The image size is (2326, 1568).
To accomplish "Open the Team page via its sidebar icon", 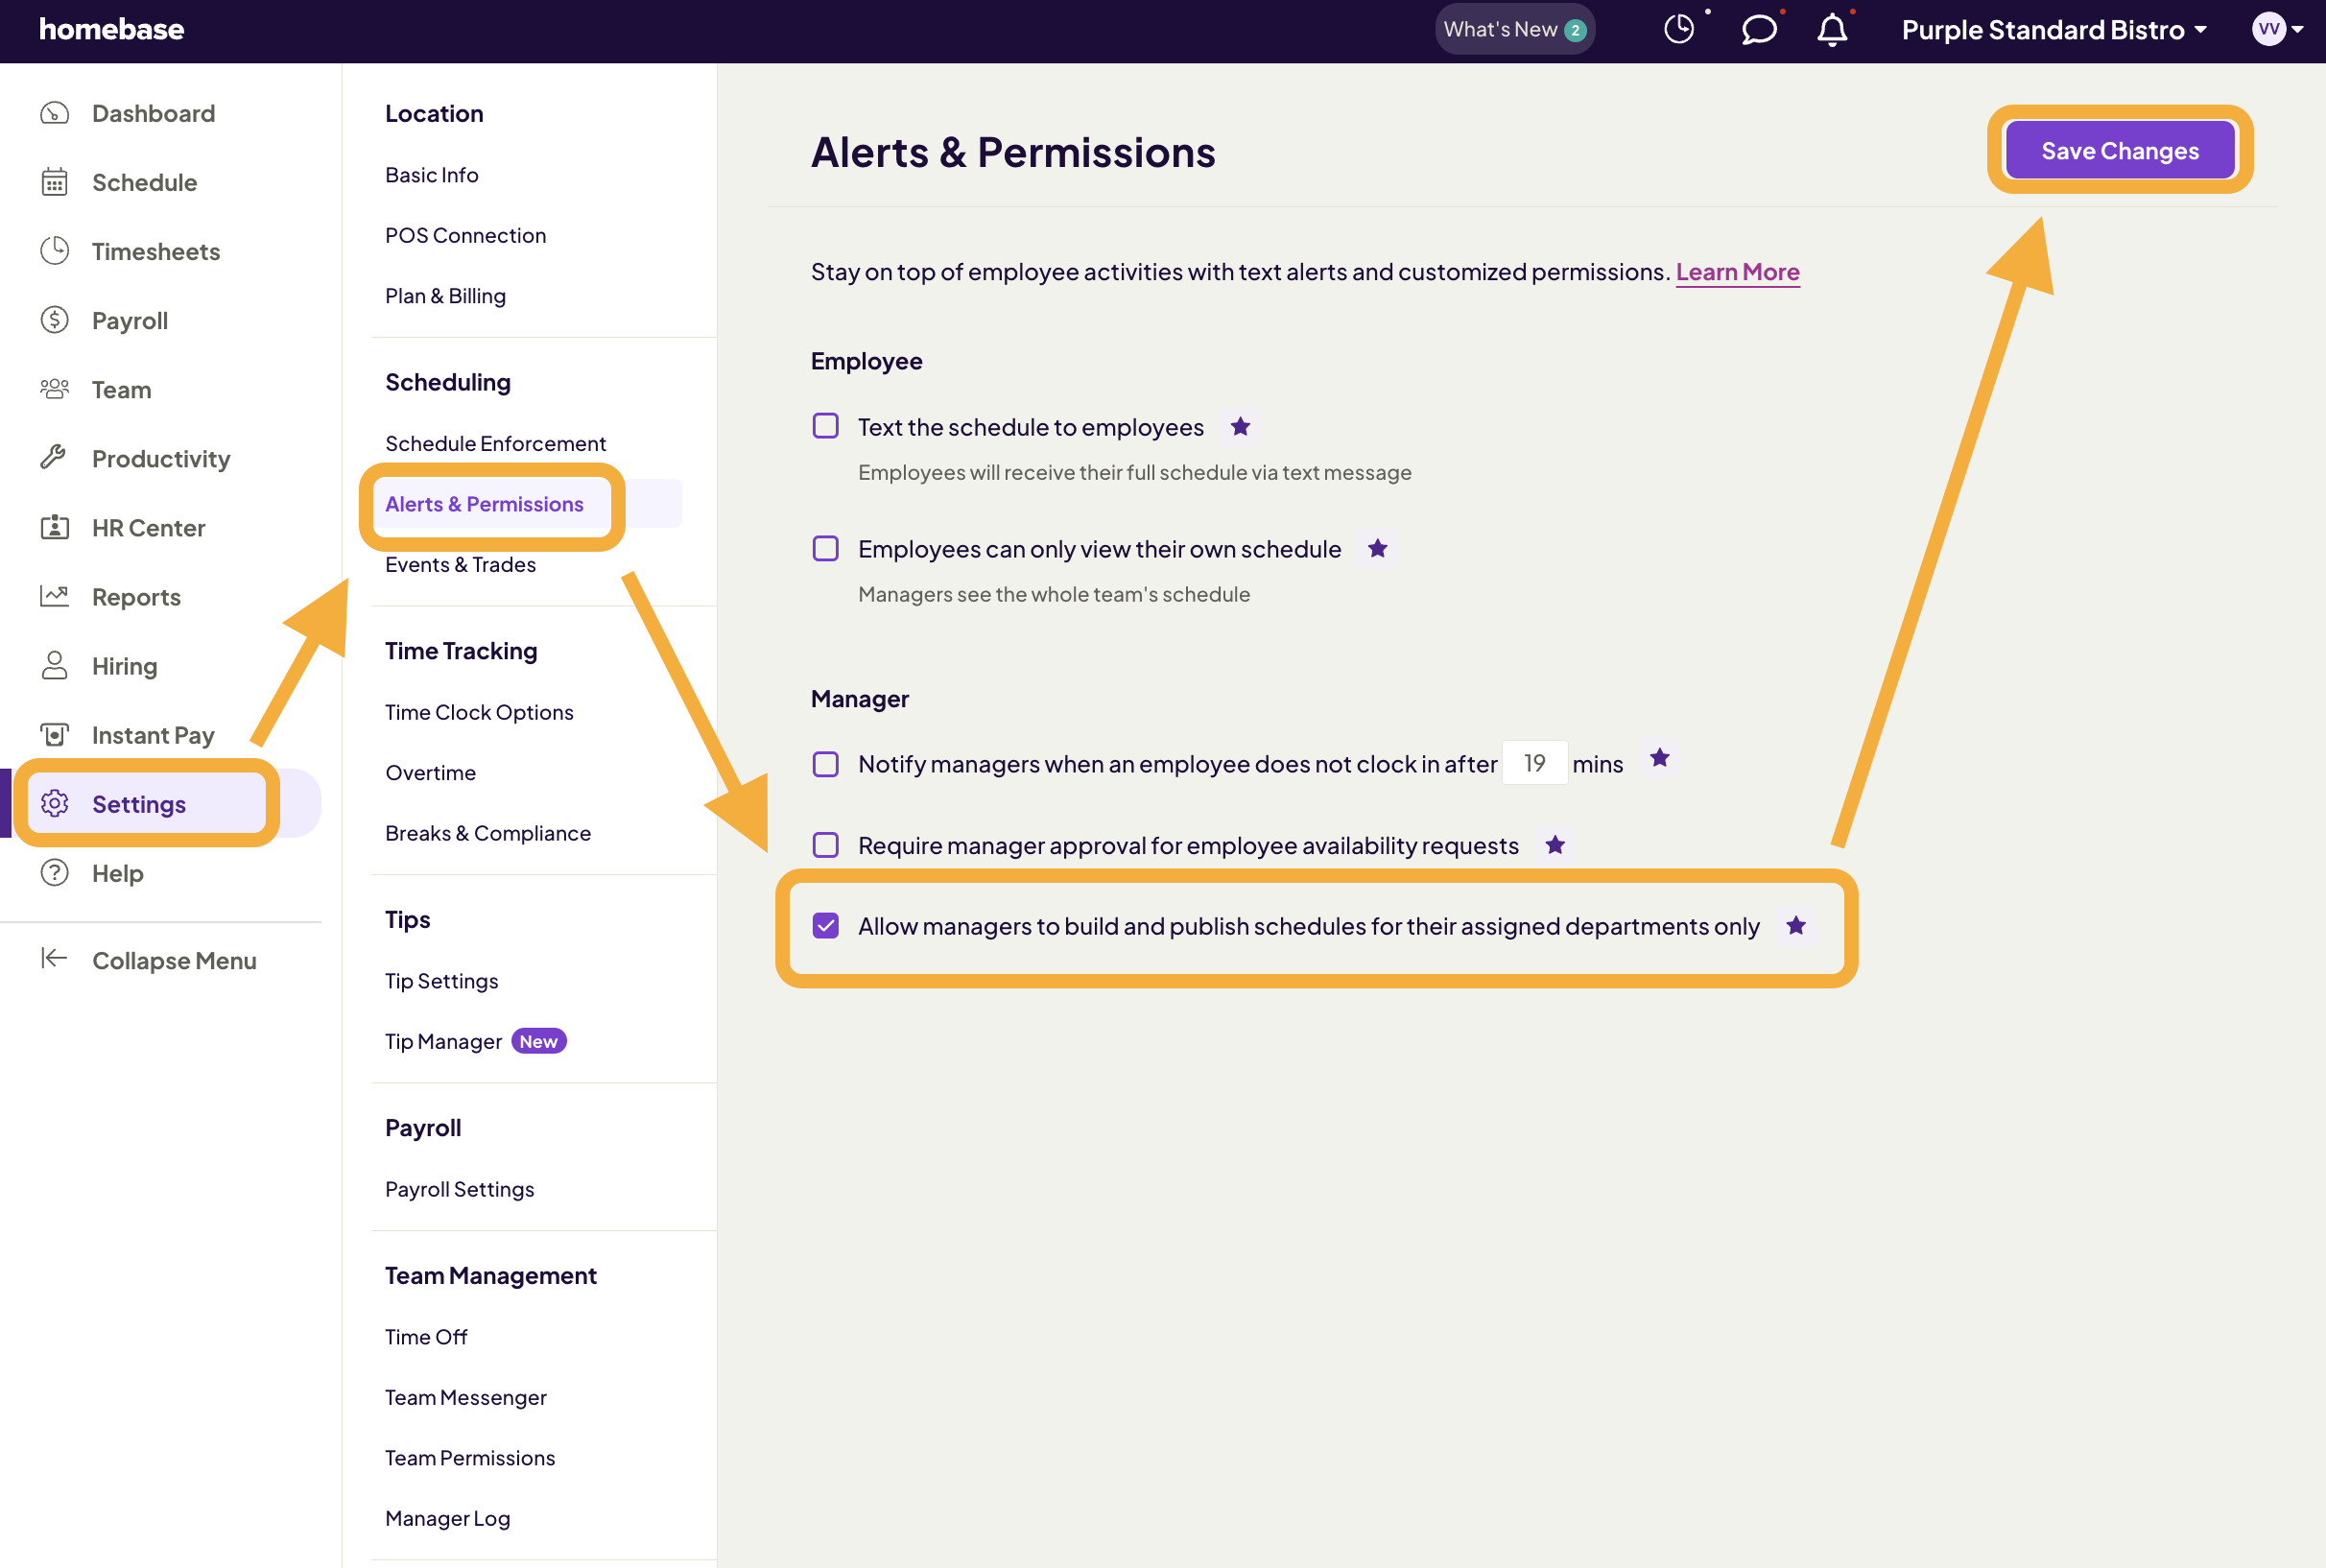I will 55,389.
